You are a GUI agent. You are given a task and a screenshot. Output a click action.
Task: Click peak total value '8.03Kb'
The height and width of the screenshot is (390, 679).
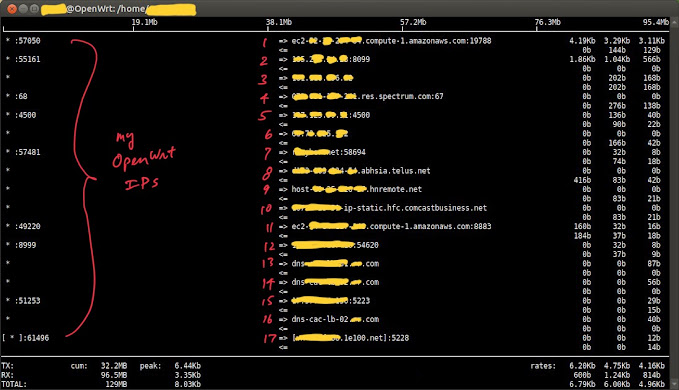[188, 384]
